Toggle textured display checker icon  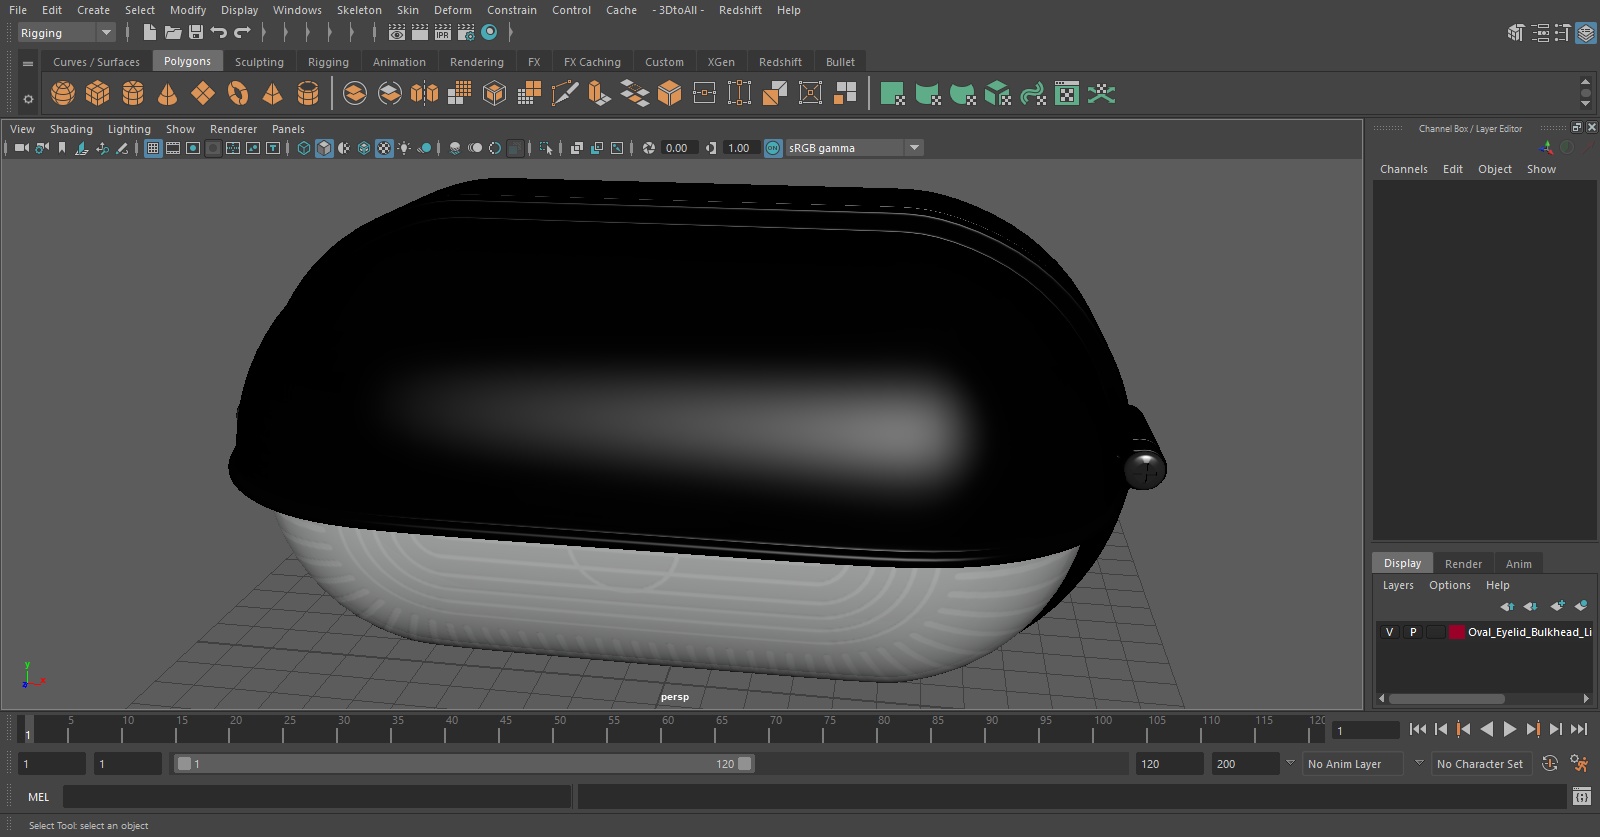click(384, 148)
